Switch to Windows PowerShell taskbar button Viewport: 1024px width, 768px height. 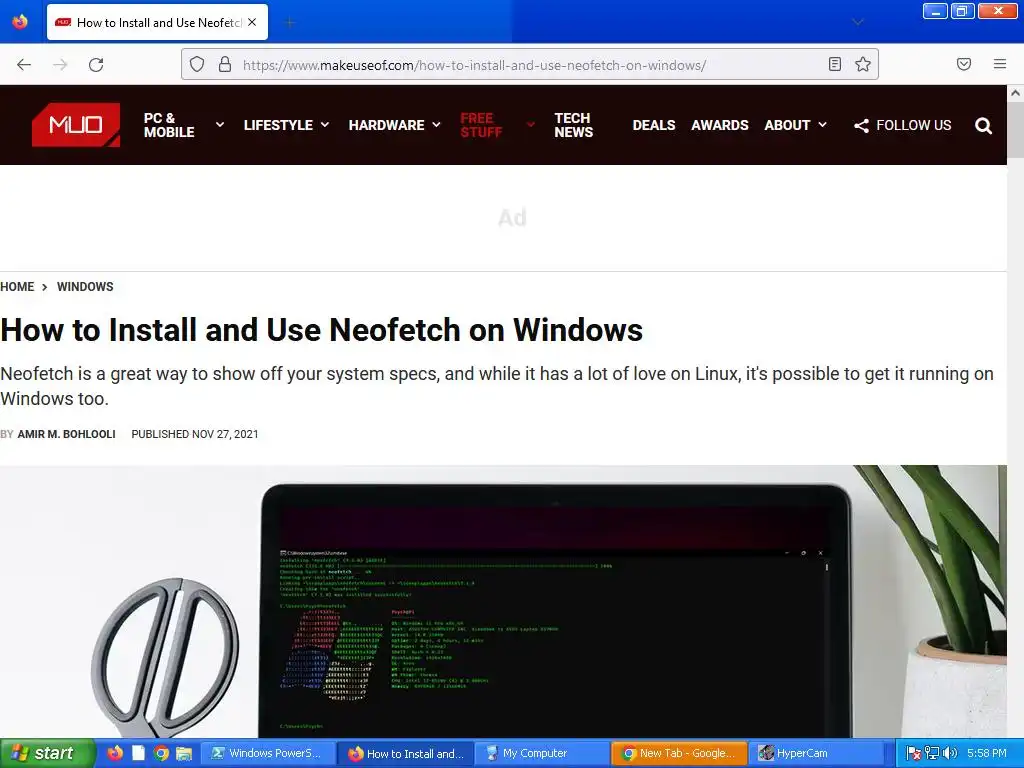pyautogui.click(x=267, y=753)
